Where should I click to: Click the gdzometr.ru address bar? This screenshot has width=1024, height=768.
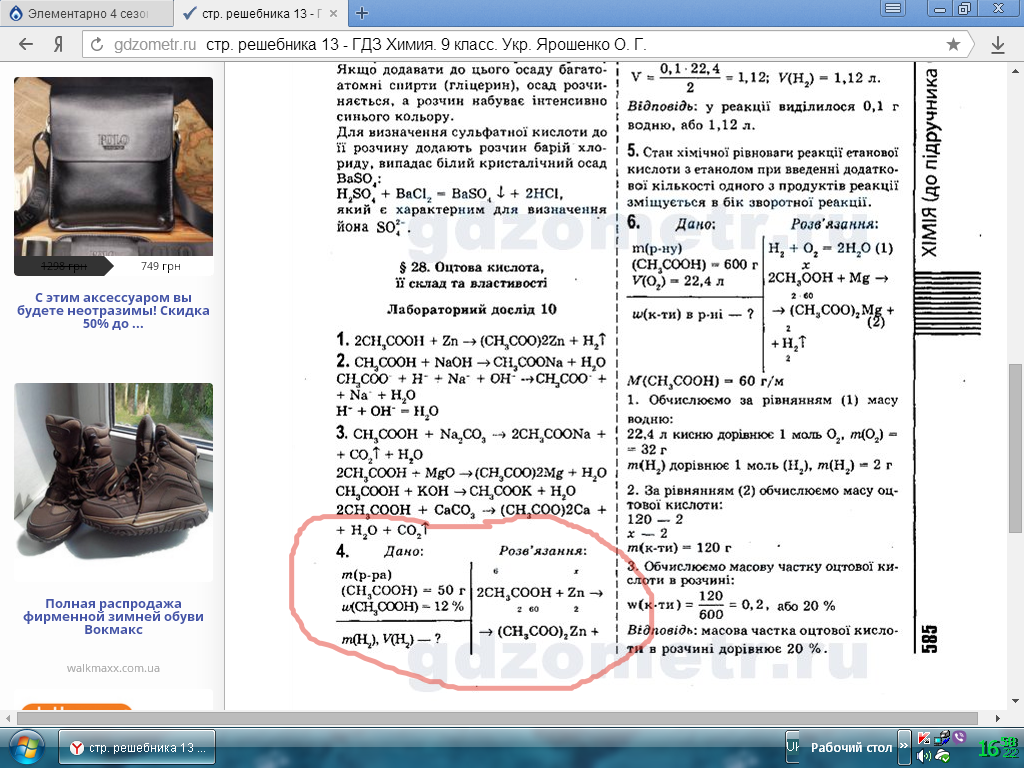tap(520, 45)
